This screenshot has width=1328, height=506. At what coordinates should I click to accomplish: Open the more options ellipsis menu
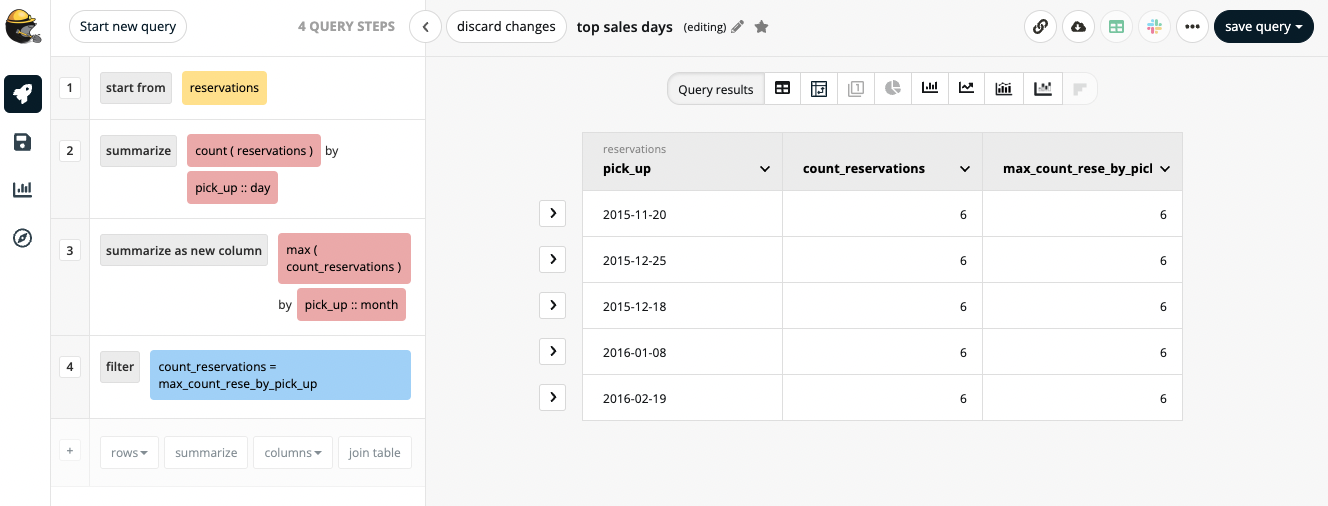[x=1192, y=27]
